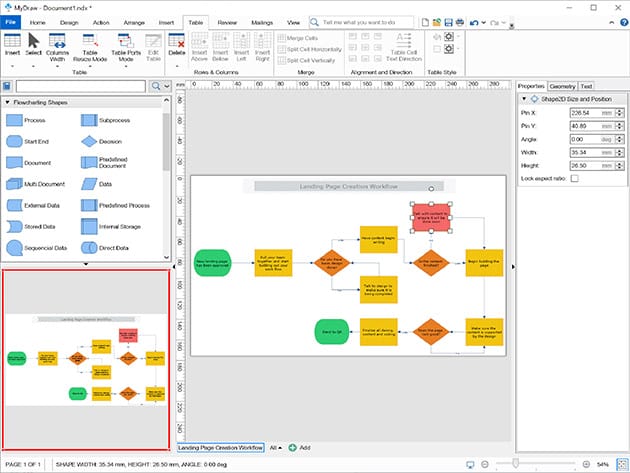Select the Landing Page Creation Workflow page tab
Screen dimensions: 630x473
click(x=221, y=447)
